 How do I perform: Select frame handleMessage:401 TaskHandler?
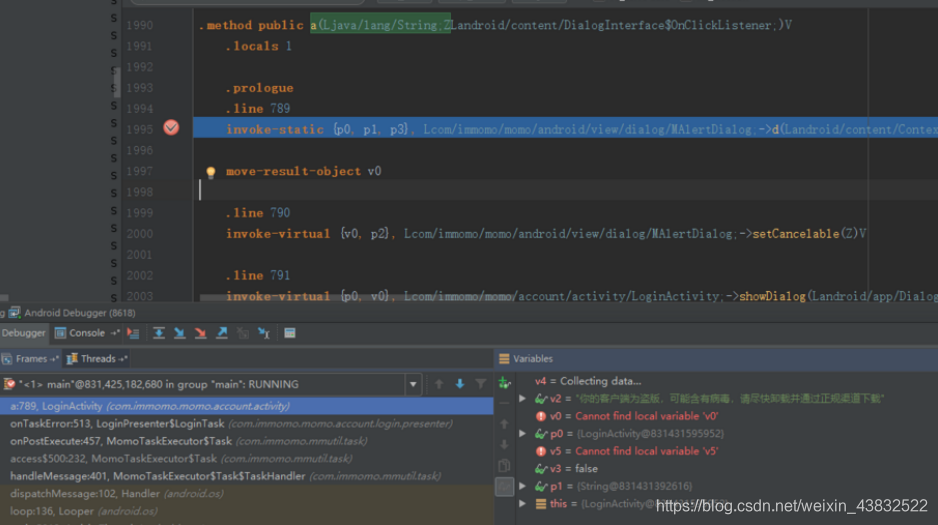(x=246, y=476)
